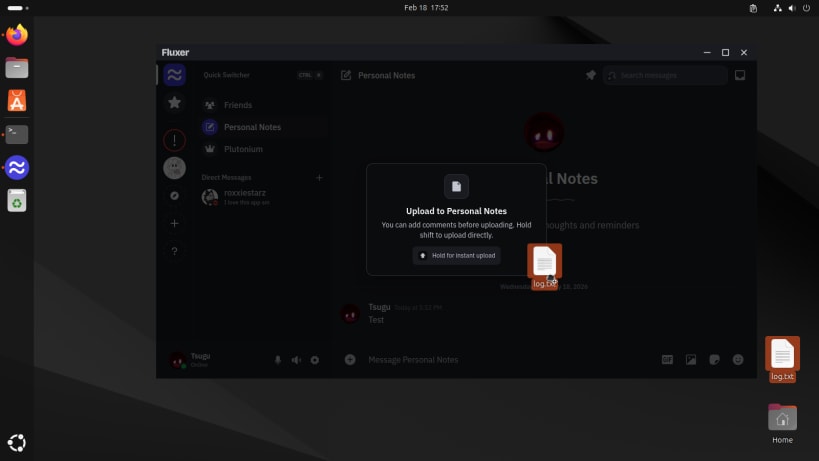This screenshot has width=819, height=461.
Task: Focus the Search messages field
Action: pos(665,75)
